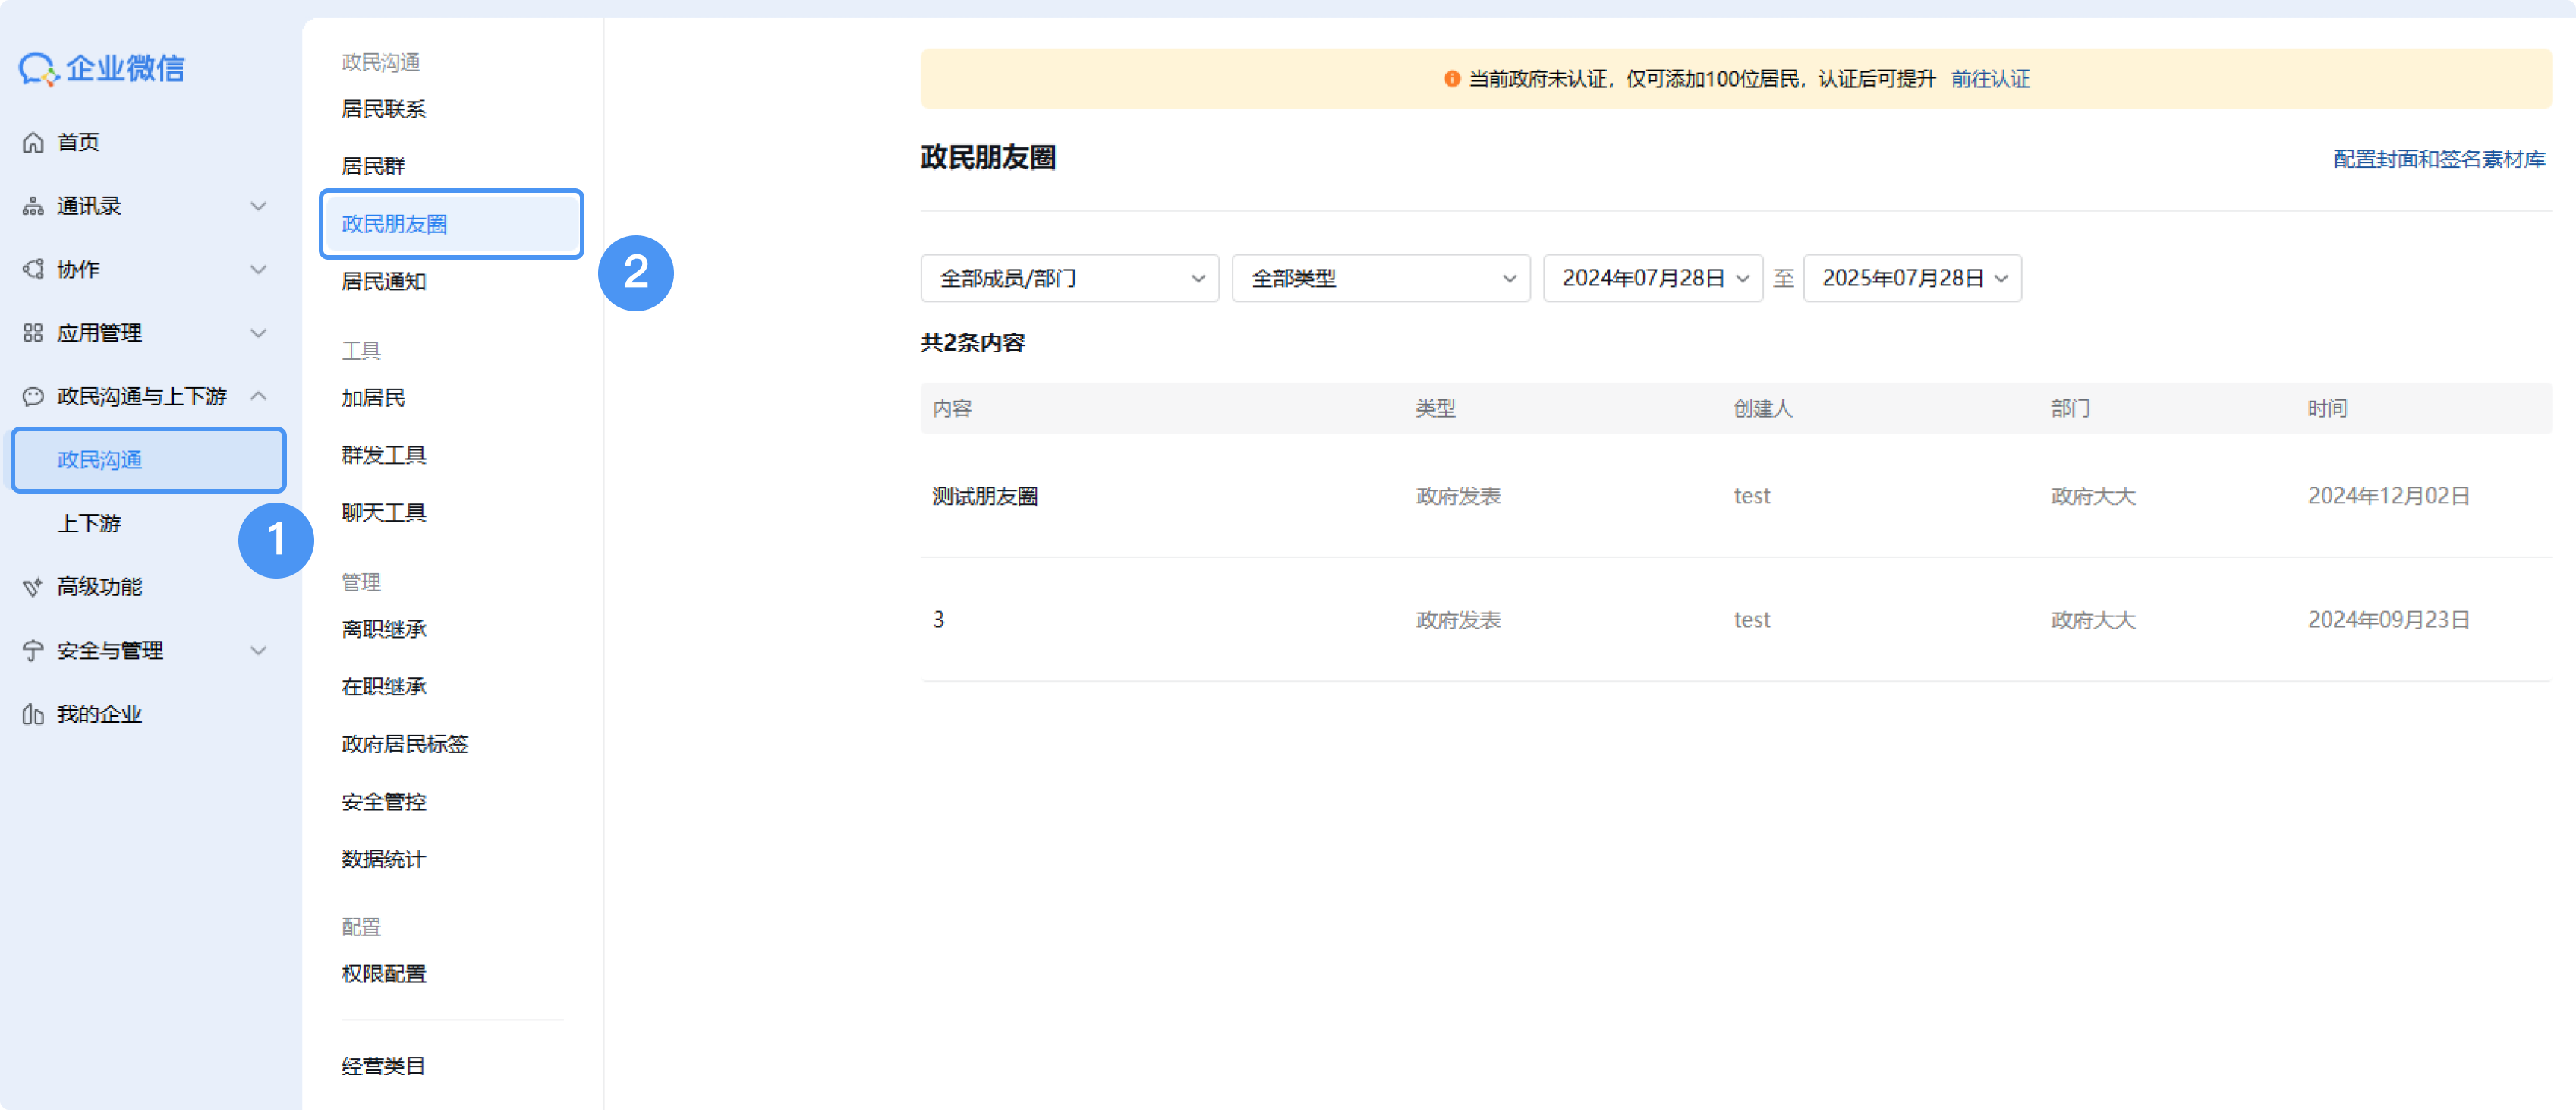
Task: Collapse the 政民沟通与上下游 chevron
Action: click(258, 397)
